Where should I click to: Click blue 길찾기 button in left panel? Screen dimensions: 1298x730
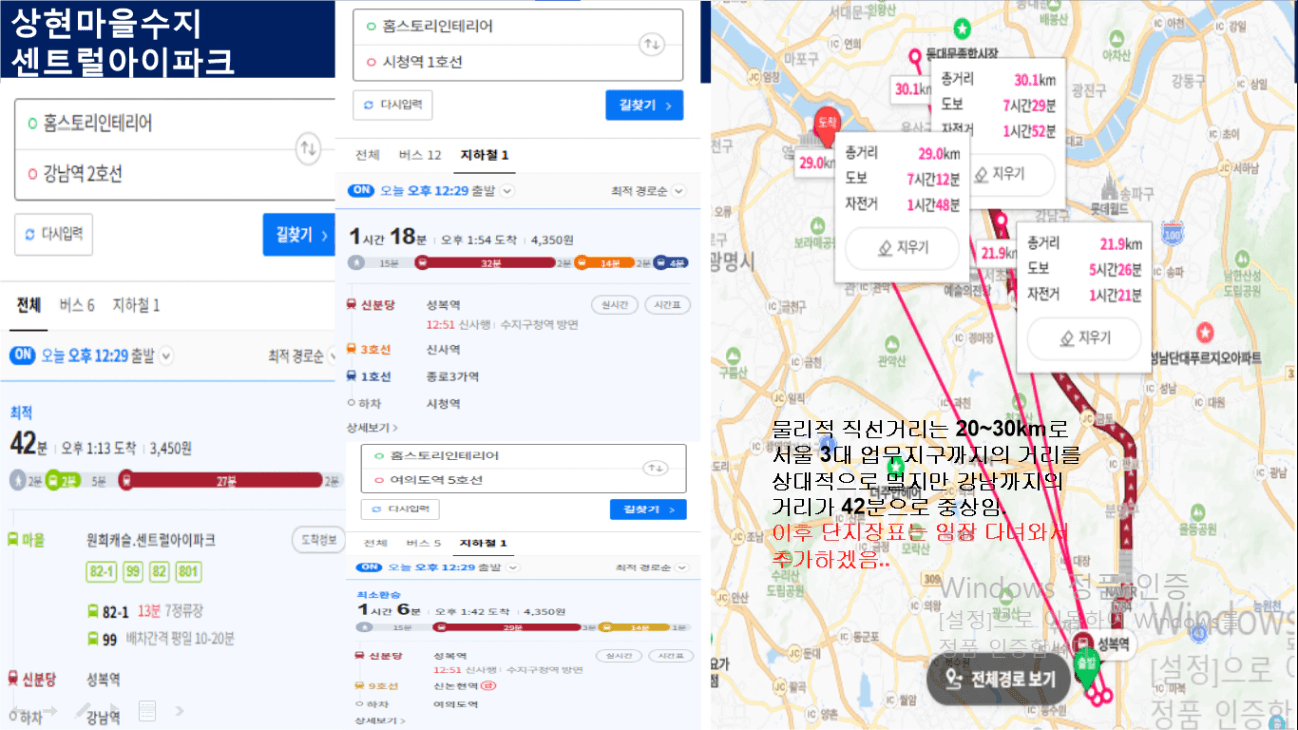(x=298, y=234)
